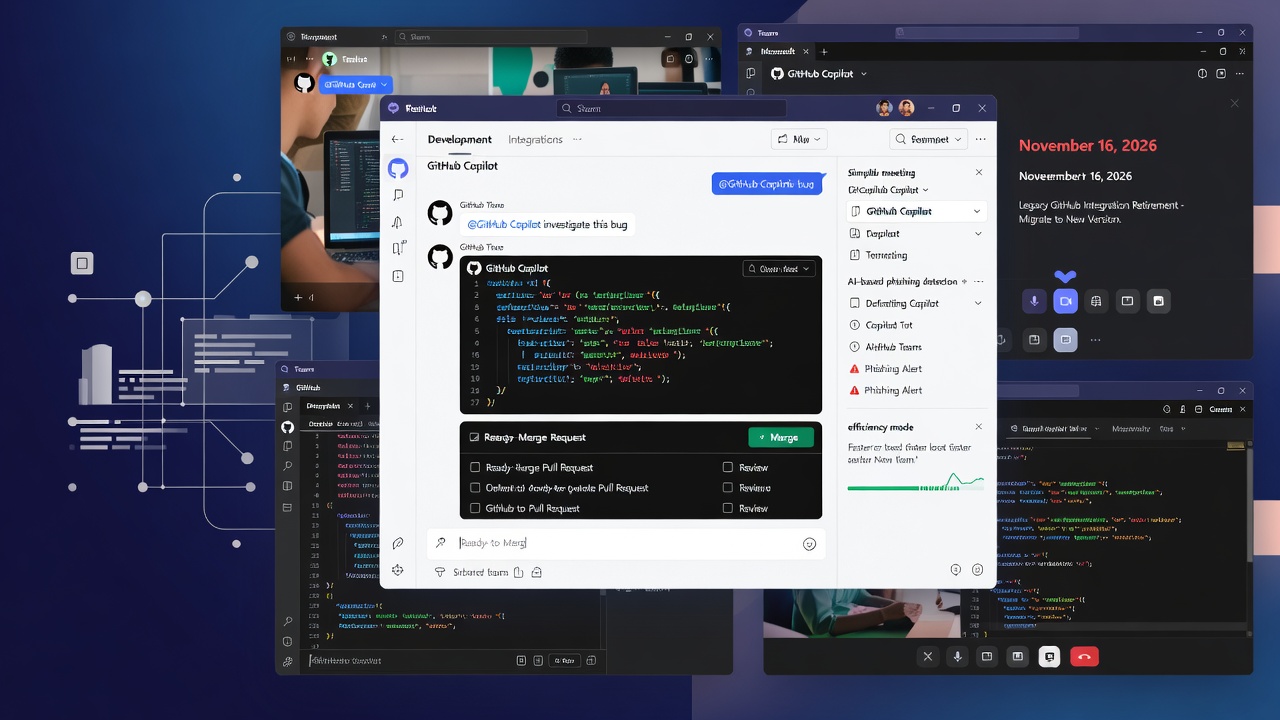Screen dimensions: 1280x720
Task: Click the feather pen icon in left rail
Action: tap(398, 543)
